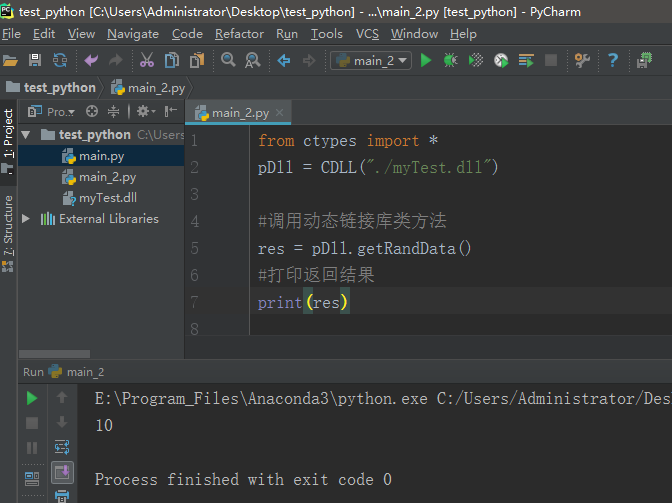Screen dimensions: 672x503
Task: Open the Edit menu
Action: tap(44, 34)
